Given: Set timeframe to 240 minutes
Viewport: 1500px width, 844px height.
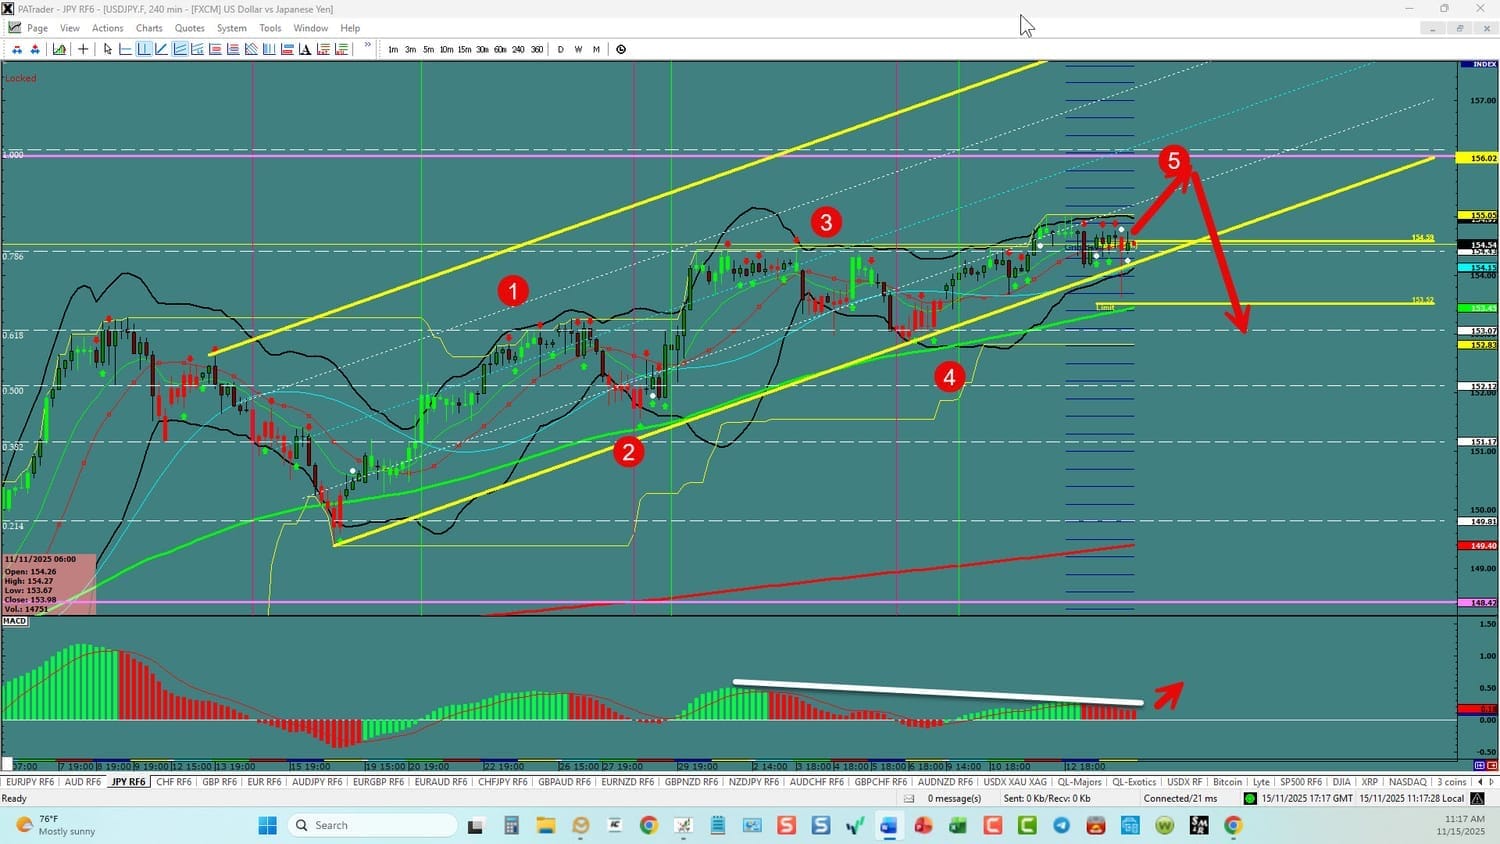Looking at the screenshot, I should tap(518, 49).
